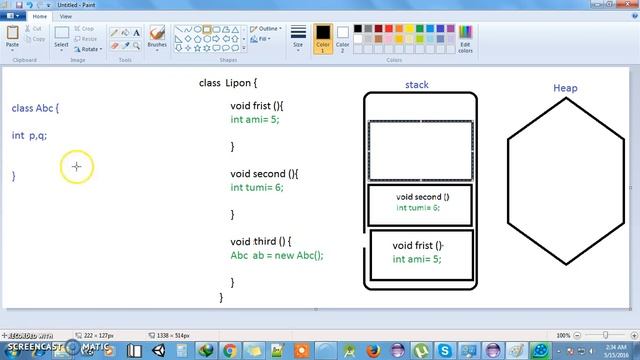Open Skype from the taskbar

coord(445,350)
